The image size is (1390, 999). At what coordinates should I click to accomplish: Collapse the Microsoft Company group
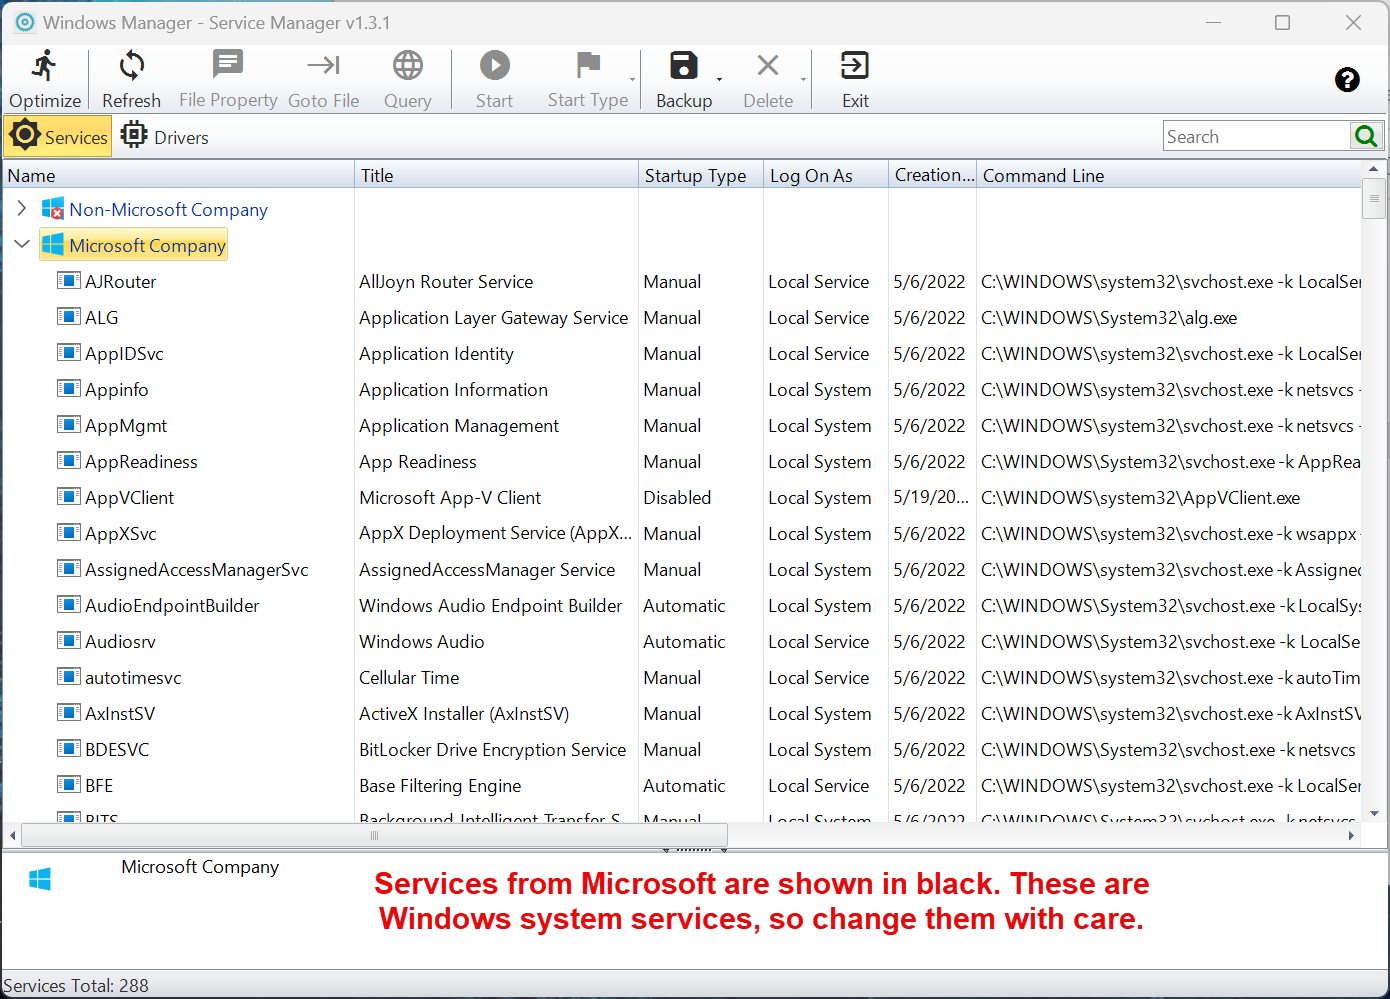(x=21, y=244)
